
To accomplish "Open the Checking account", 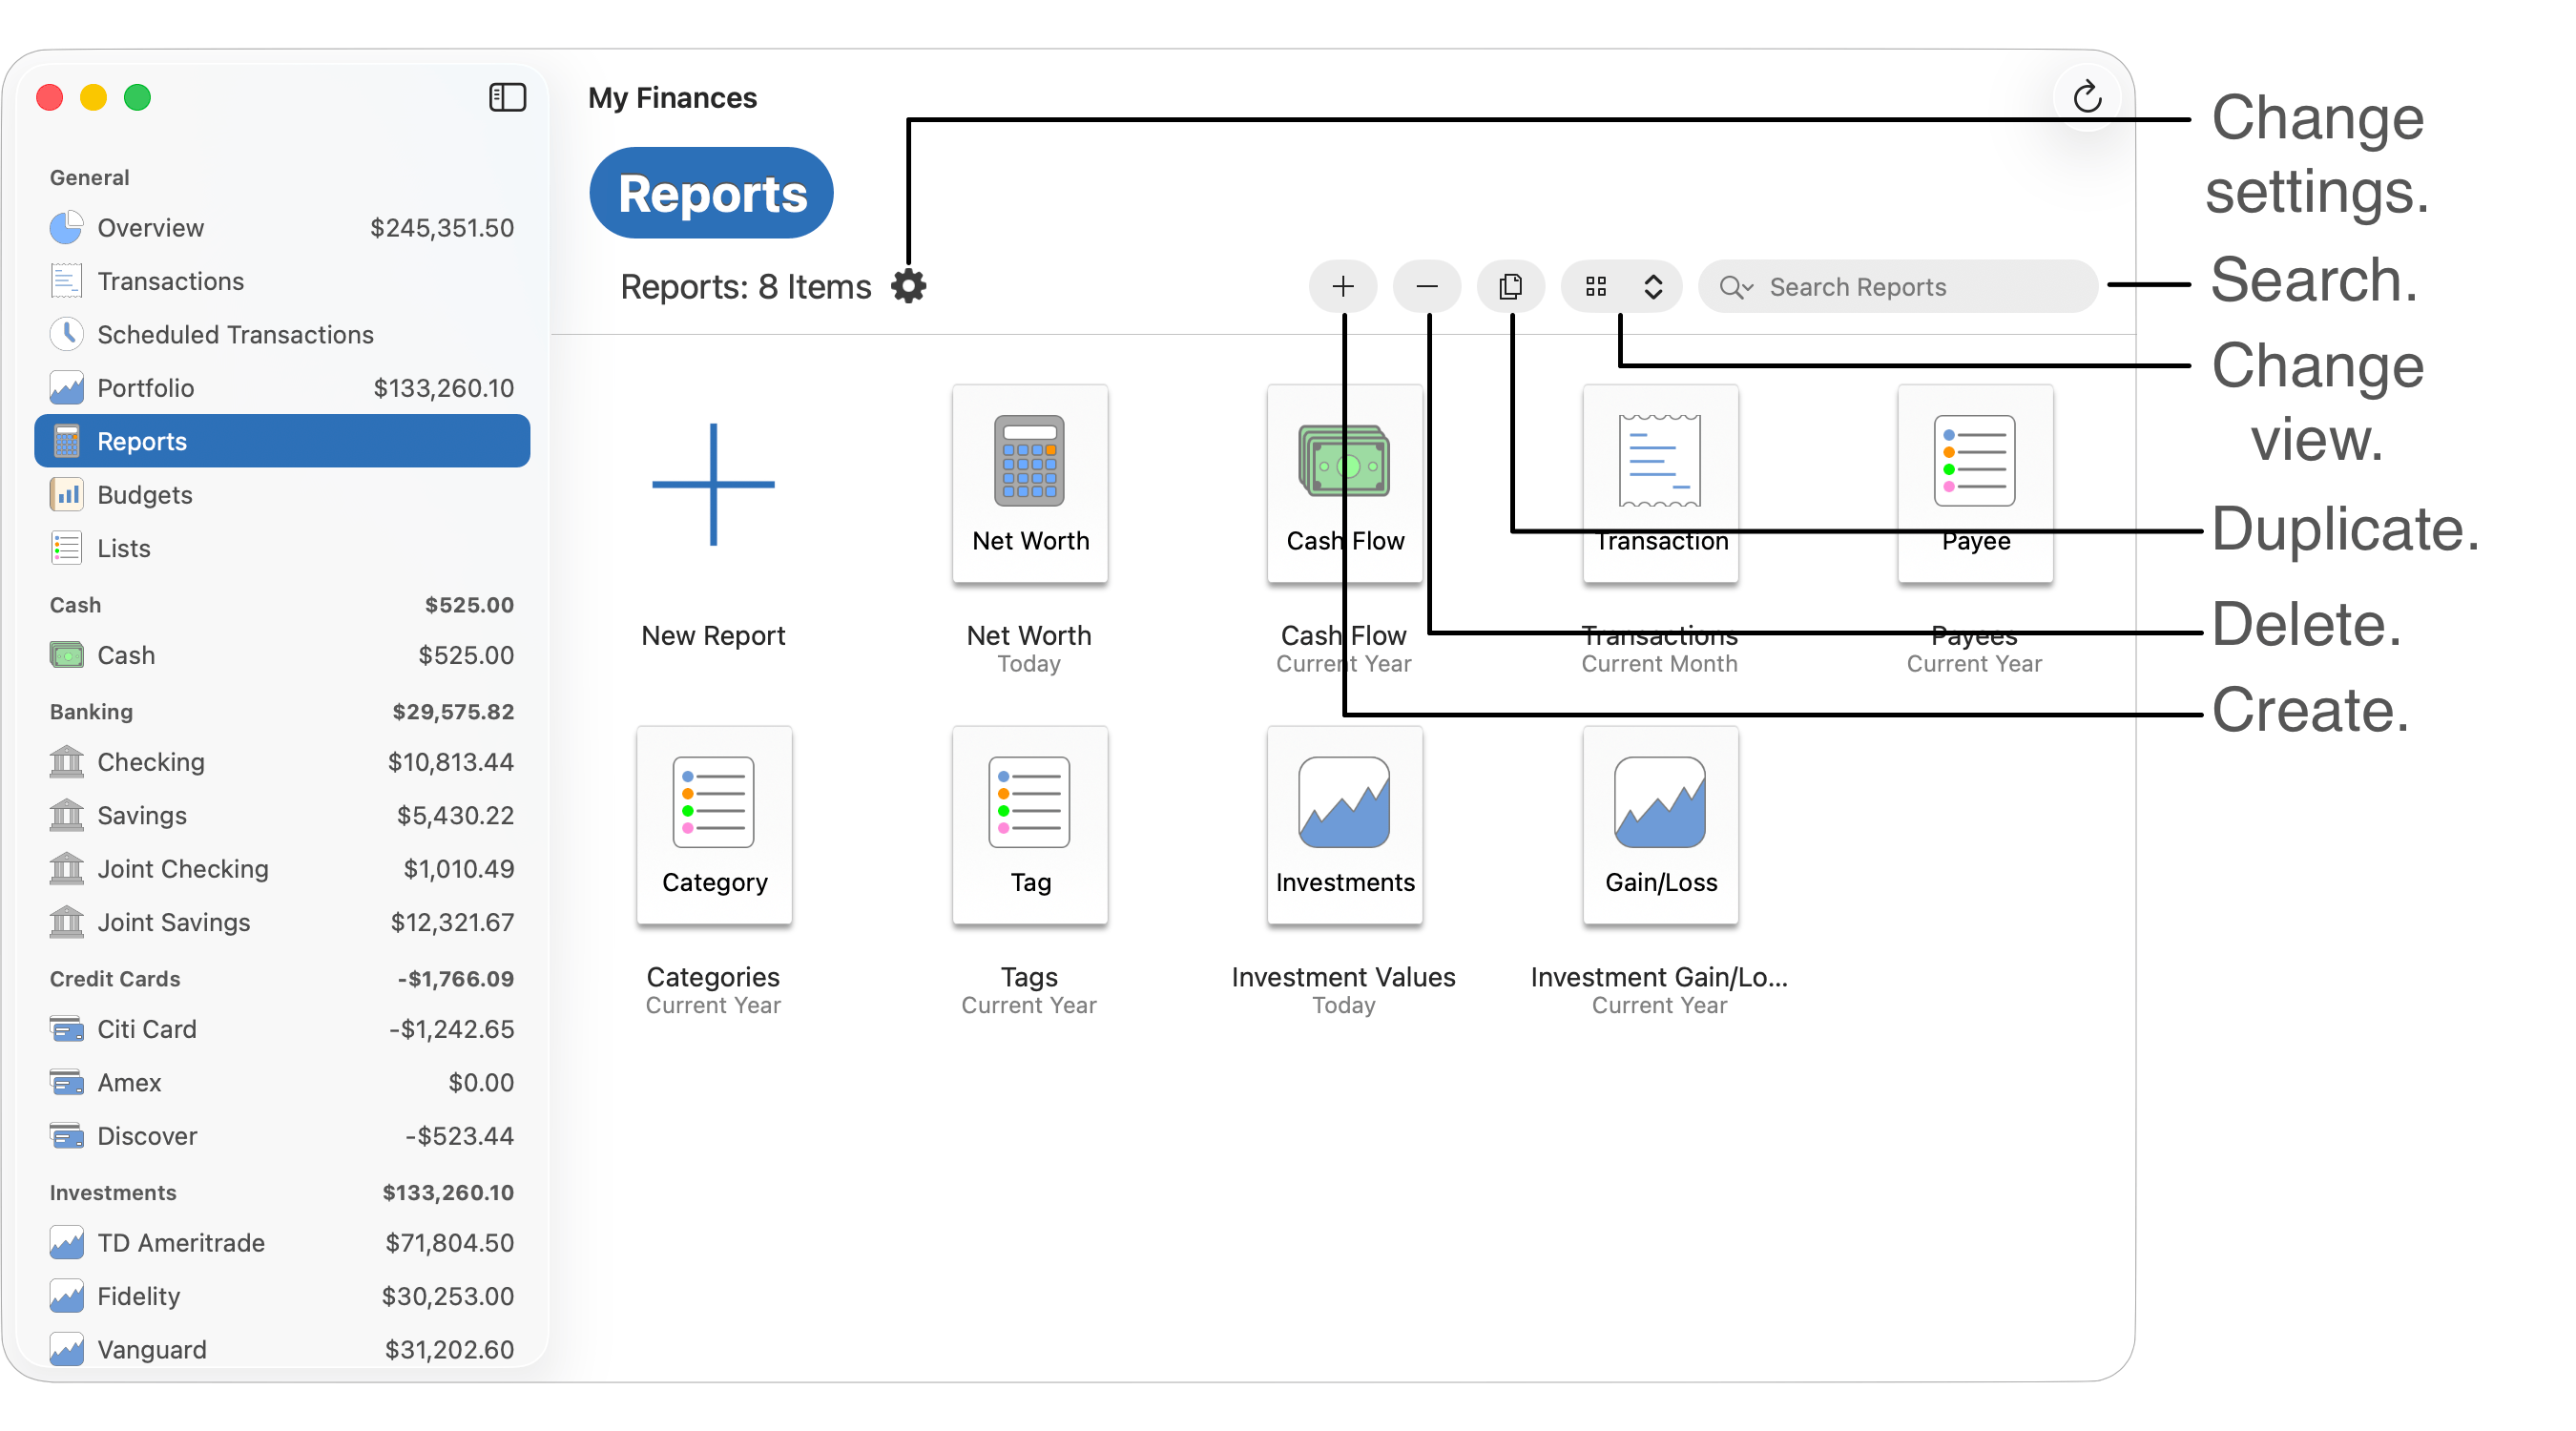I will coord(151,762).
